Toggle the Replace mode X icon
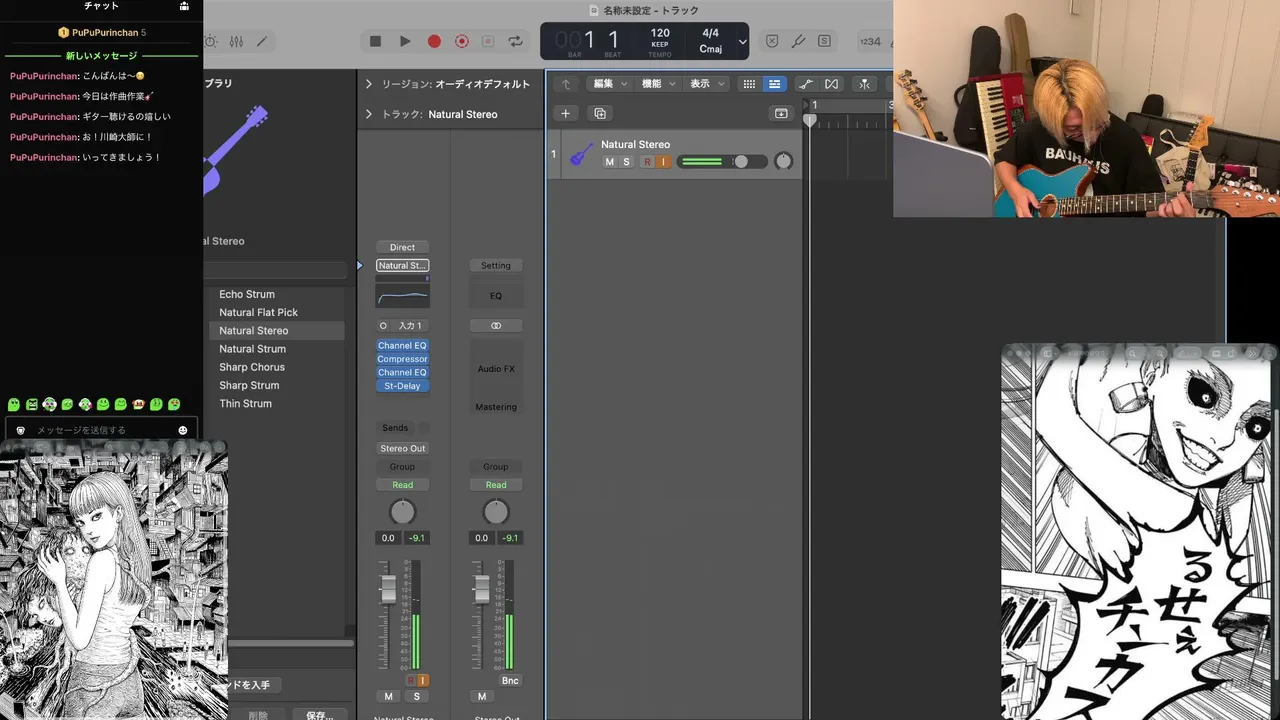The width and height of the screenshot is (1280, 720). 772,41
